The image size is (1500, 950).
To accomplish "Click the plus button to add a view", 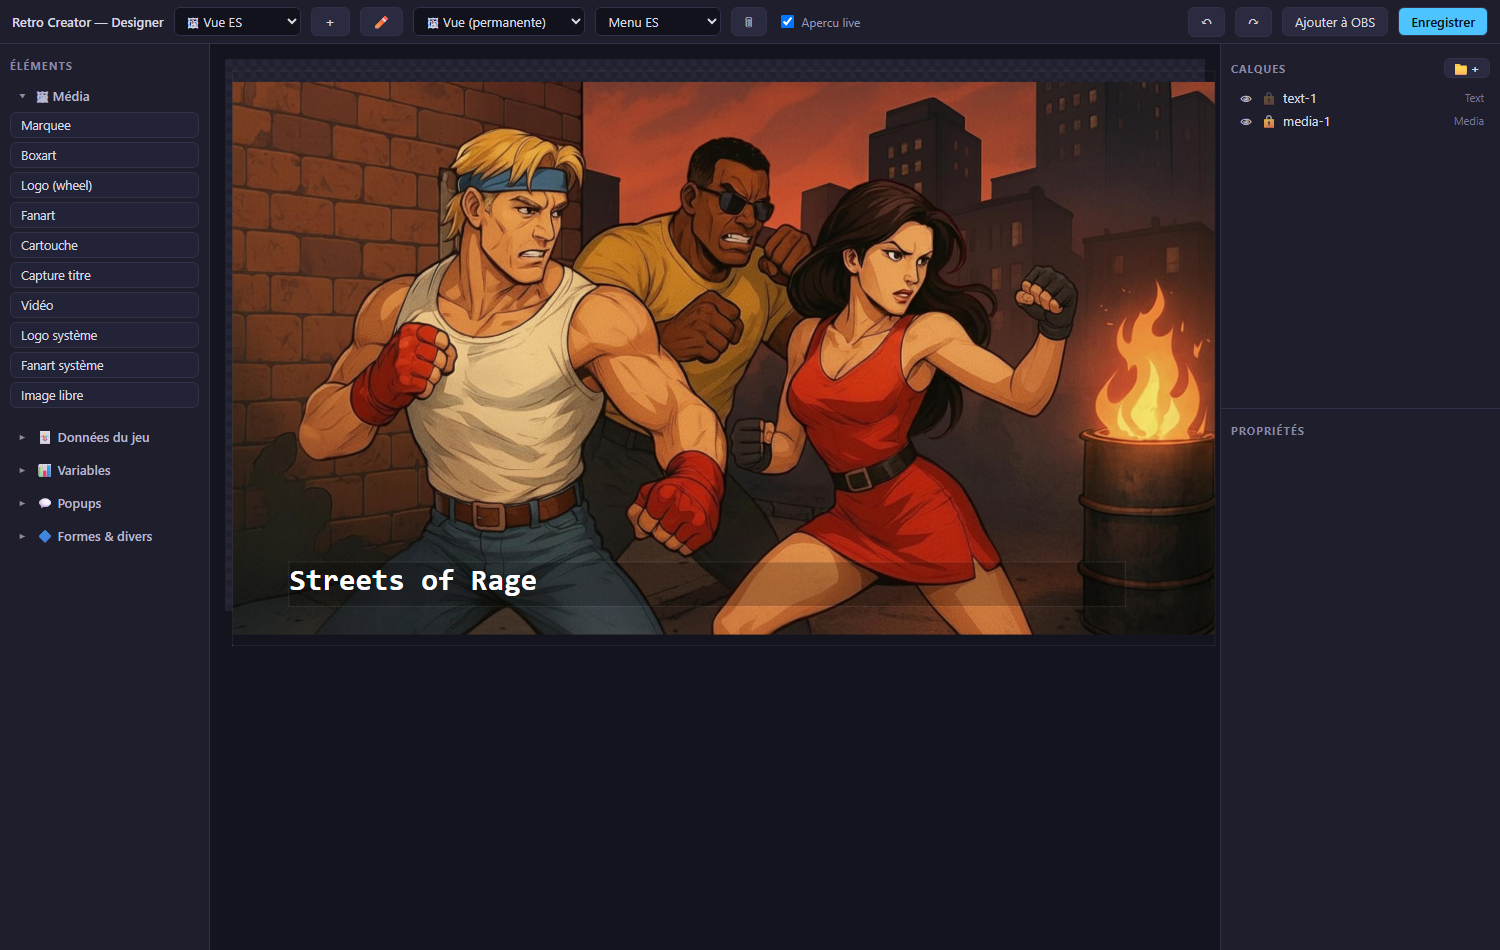I will [330, 22].
